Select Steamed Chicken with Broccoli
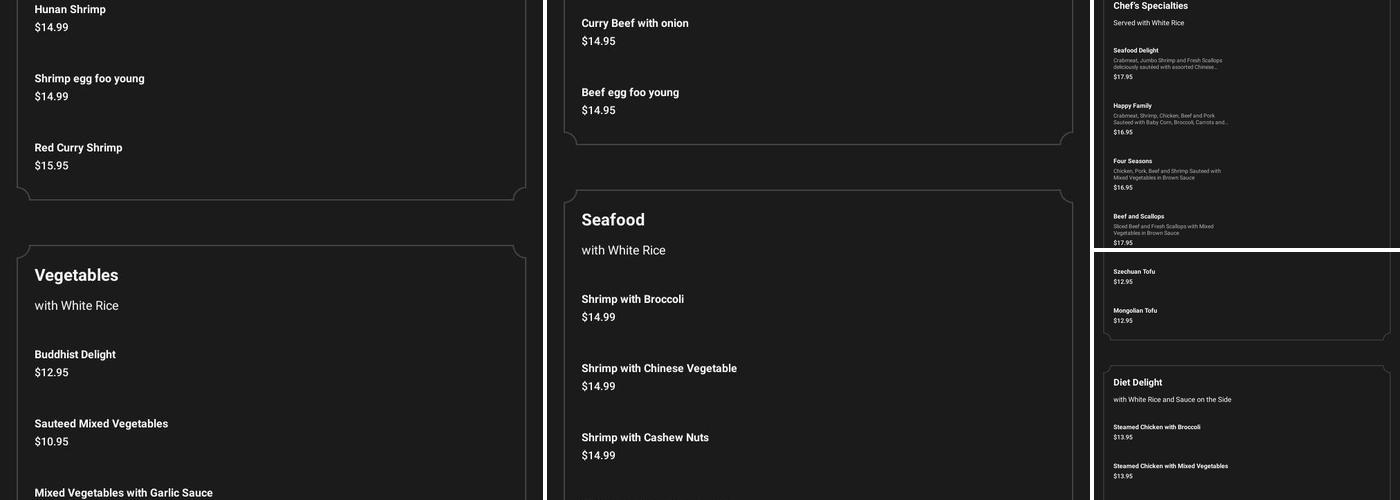The image size is (1400, 500). pyautogui.click(x=1157, y=427)
